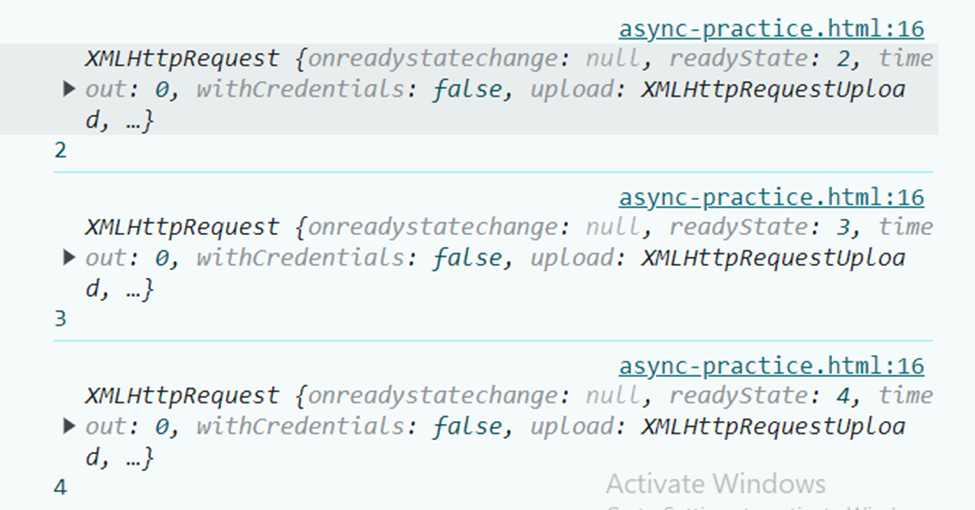This screenshot has width=975, height=510.
Task: Click the logged number 3 output line
Action: [62, 319]
